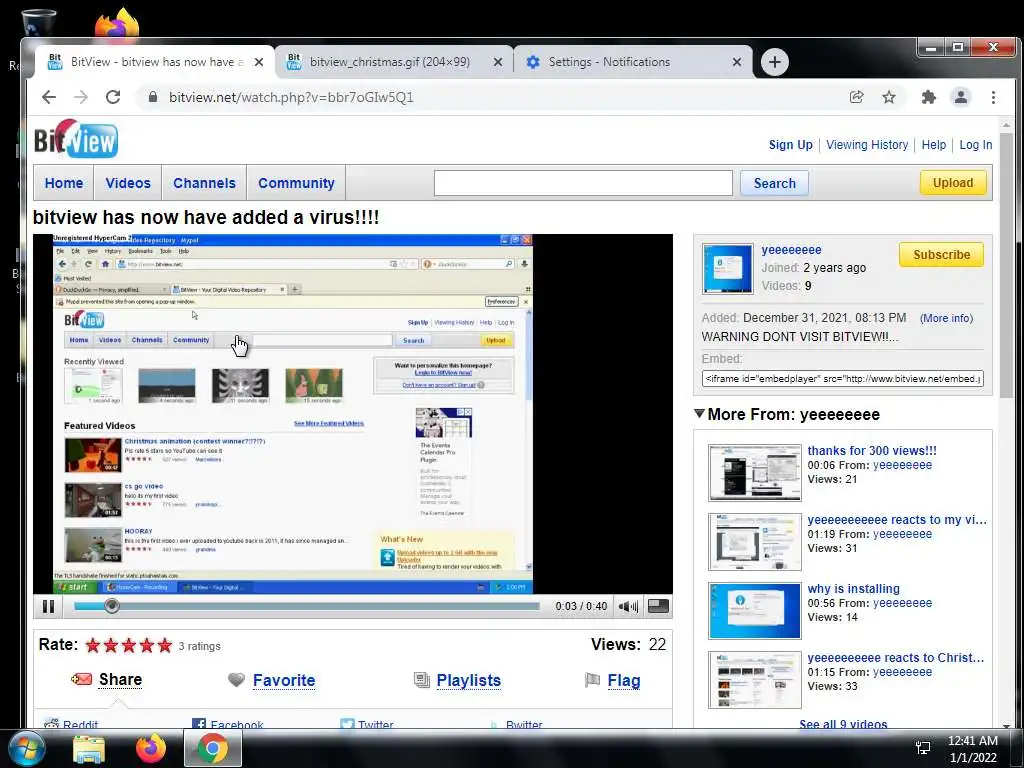
Task: Click the fifth rating star
Action: (x=165, y=645)
